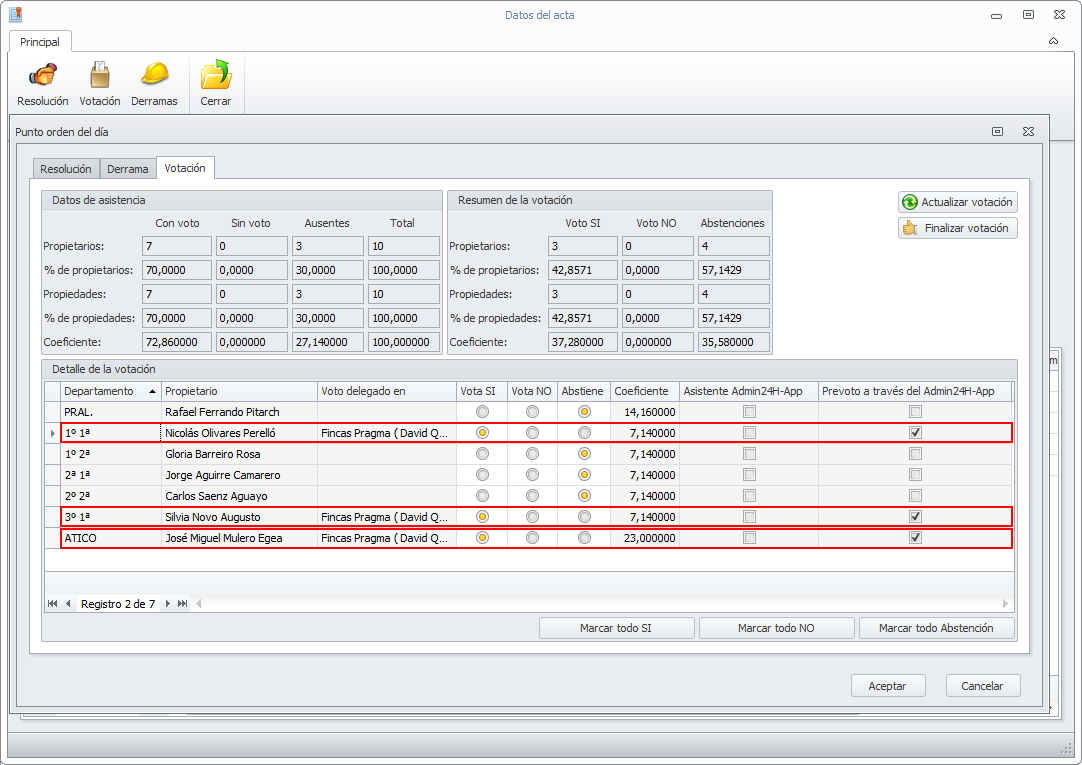
Task: Go to the first record in navigator
Action: (52, 604)
